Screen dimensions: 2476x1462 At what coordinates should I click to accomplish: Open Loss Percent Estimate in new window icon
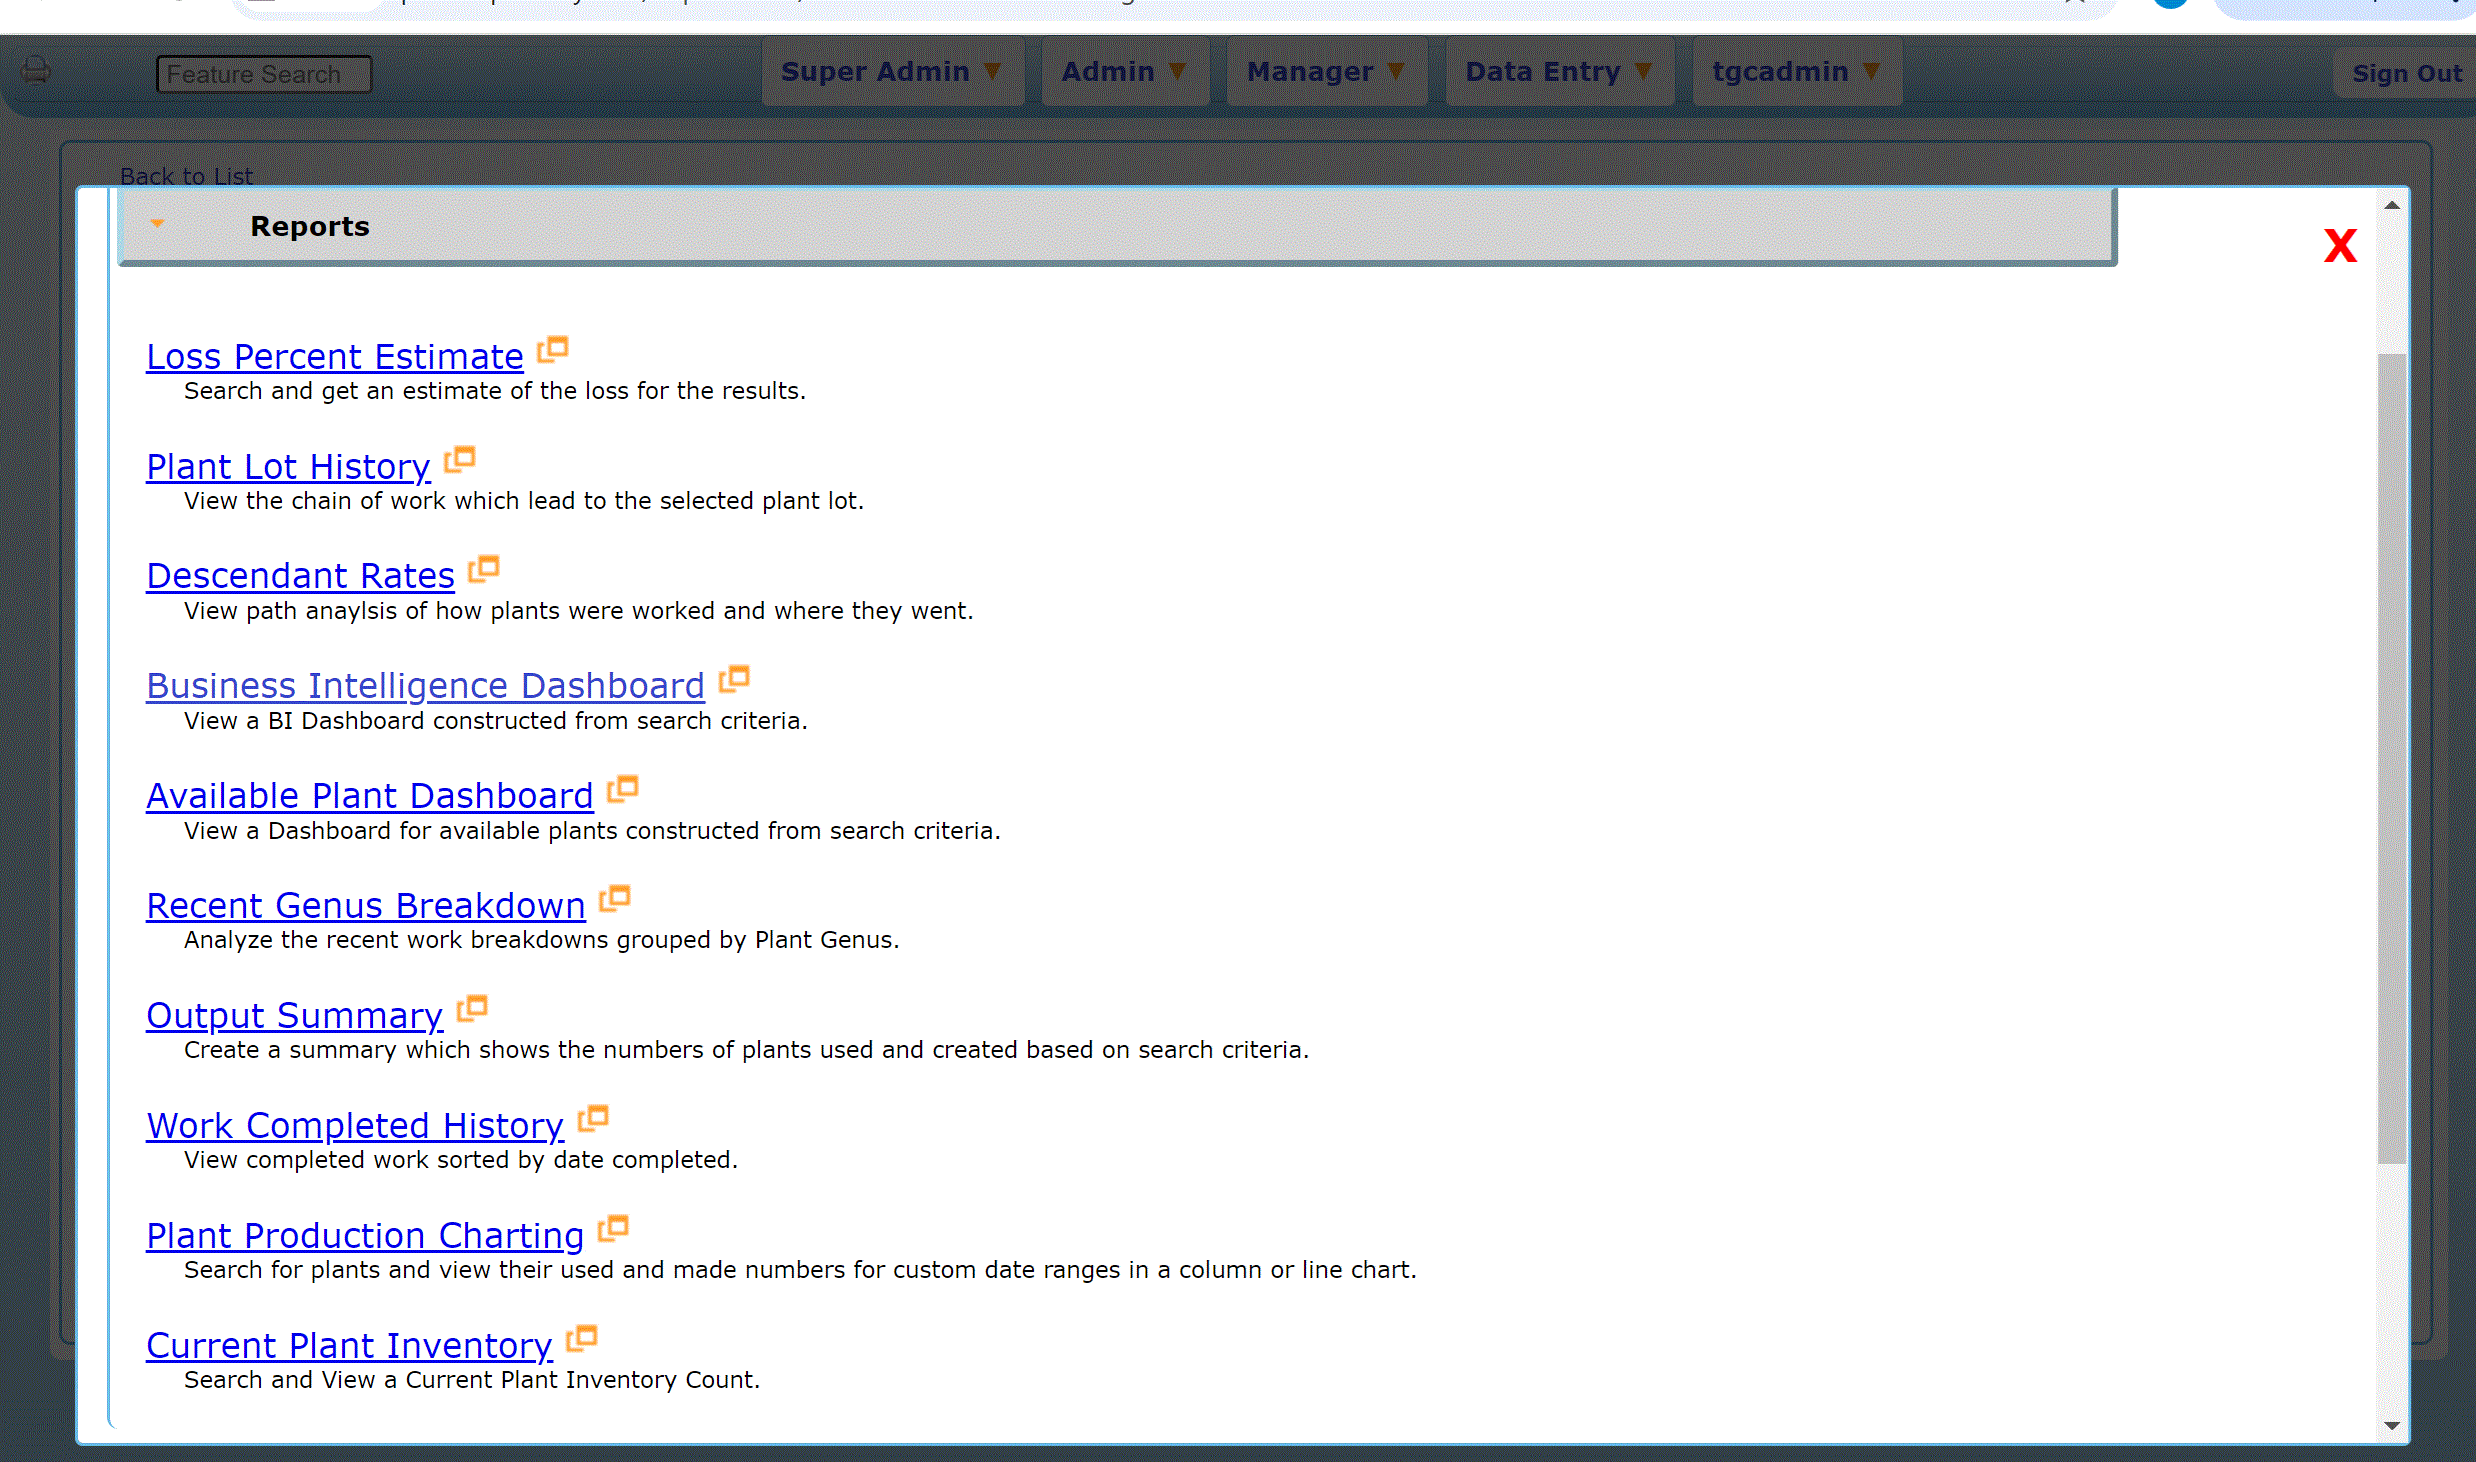[553, 349]
